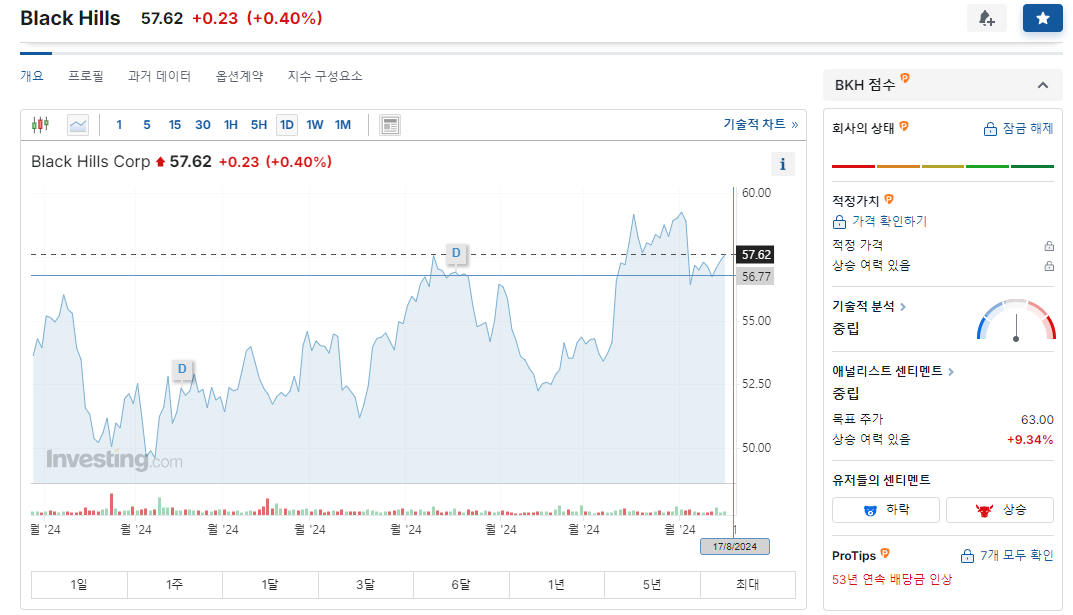
Task: Select the 5H interval
Action: click(x=259, y=125)
